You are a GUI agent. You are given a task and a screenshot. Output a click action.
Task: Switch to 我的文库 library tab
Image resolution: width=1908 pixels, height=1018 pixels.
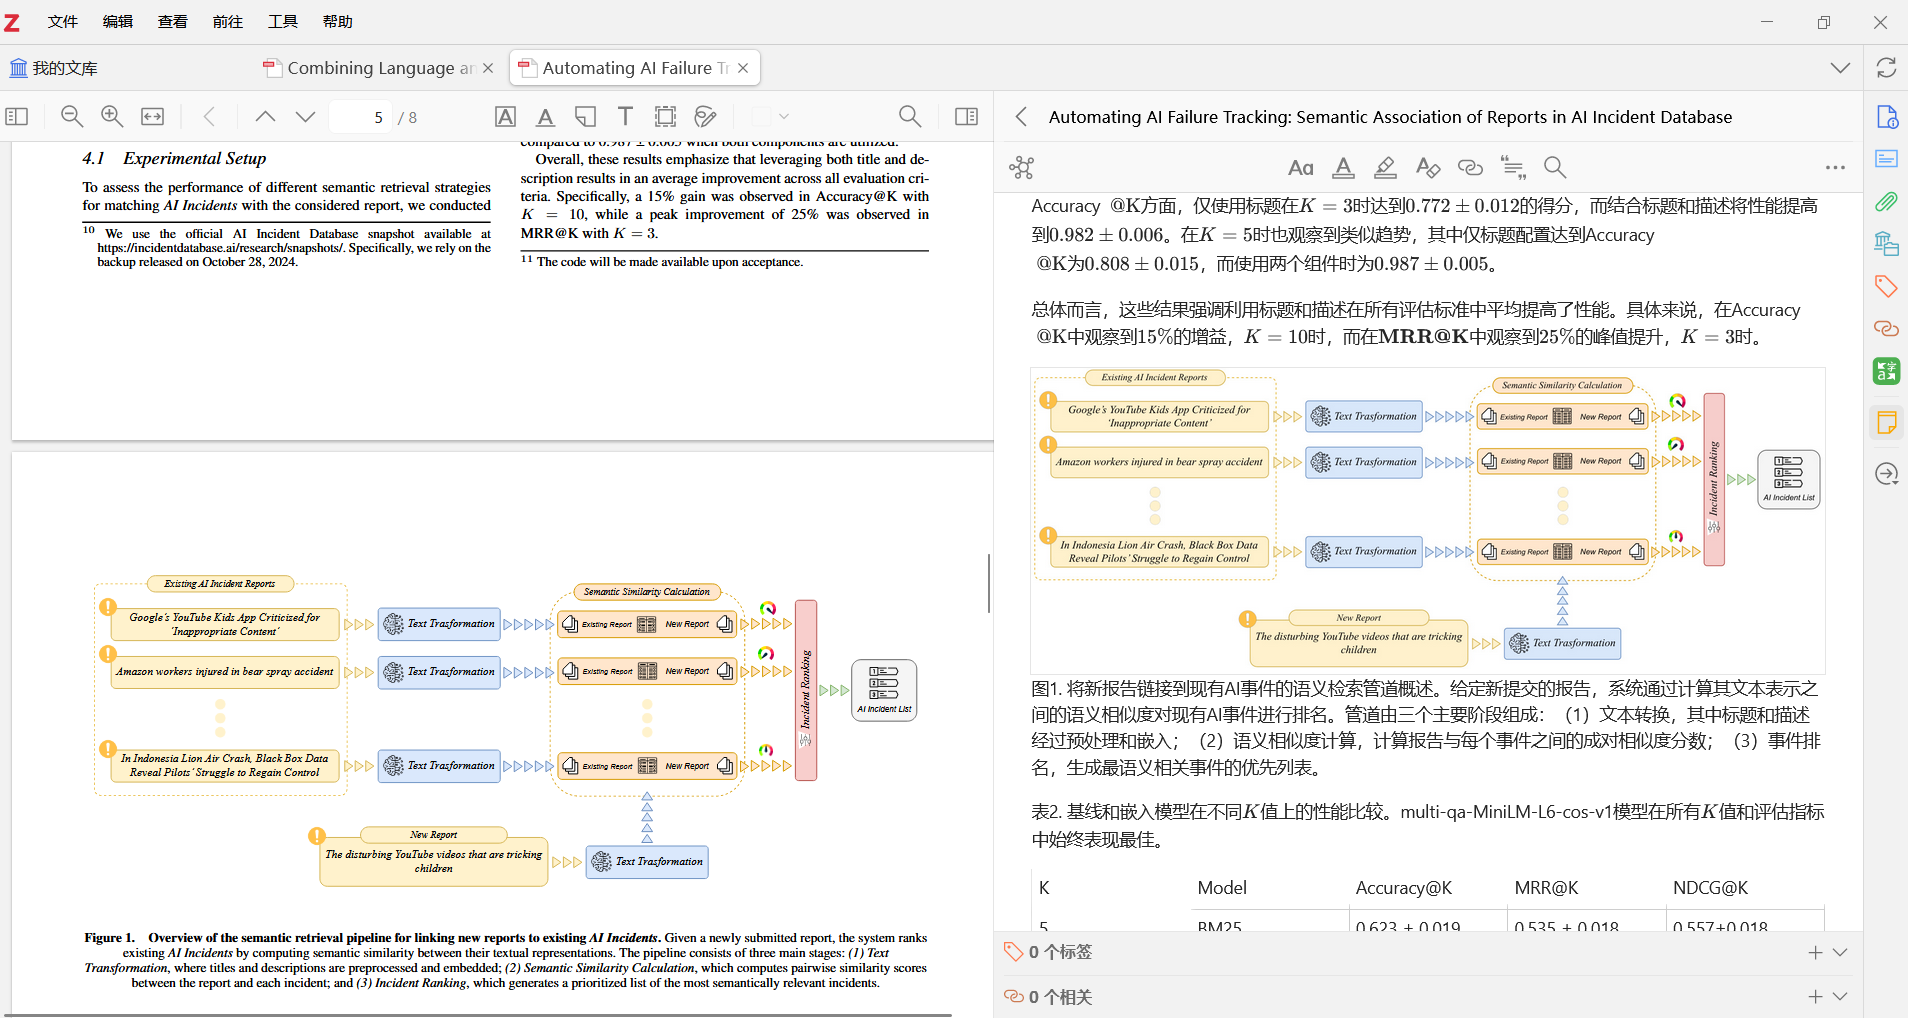pyautogui.click(x=54, y=68)
